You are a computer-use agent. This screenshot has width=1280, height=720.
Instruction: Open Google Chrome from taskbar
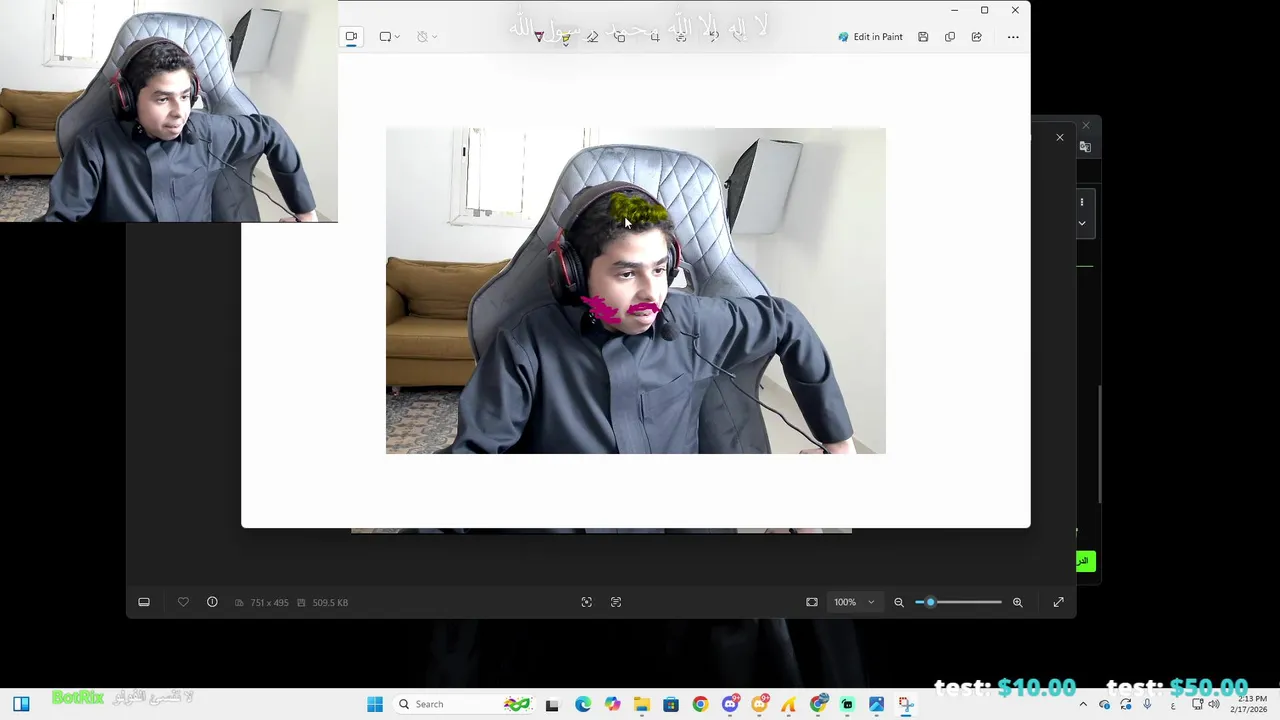tap(700, 704)
